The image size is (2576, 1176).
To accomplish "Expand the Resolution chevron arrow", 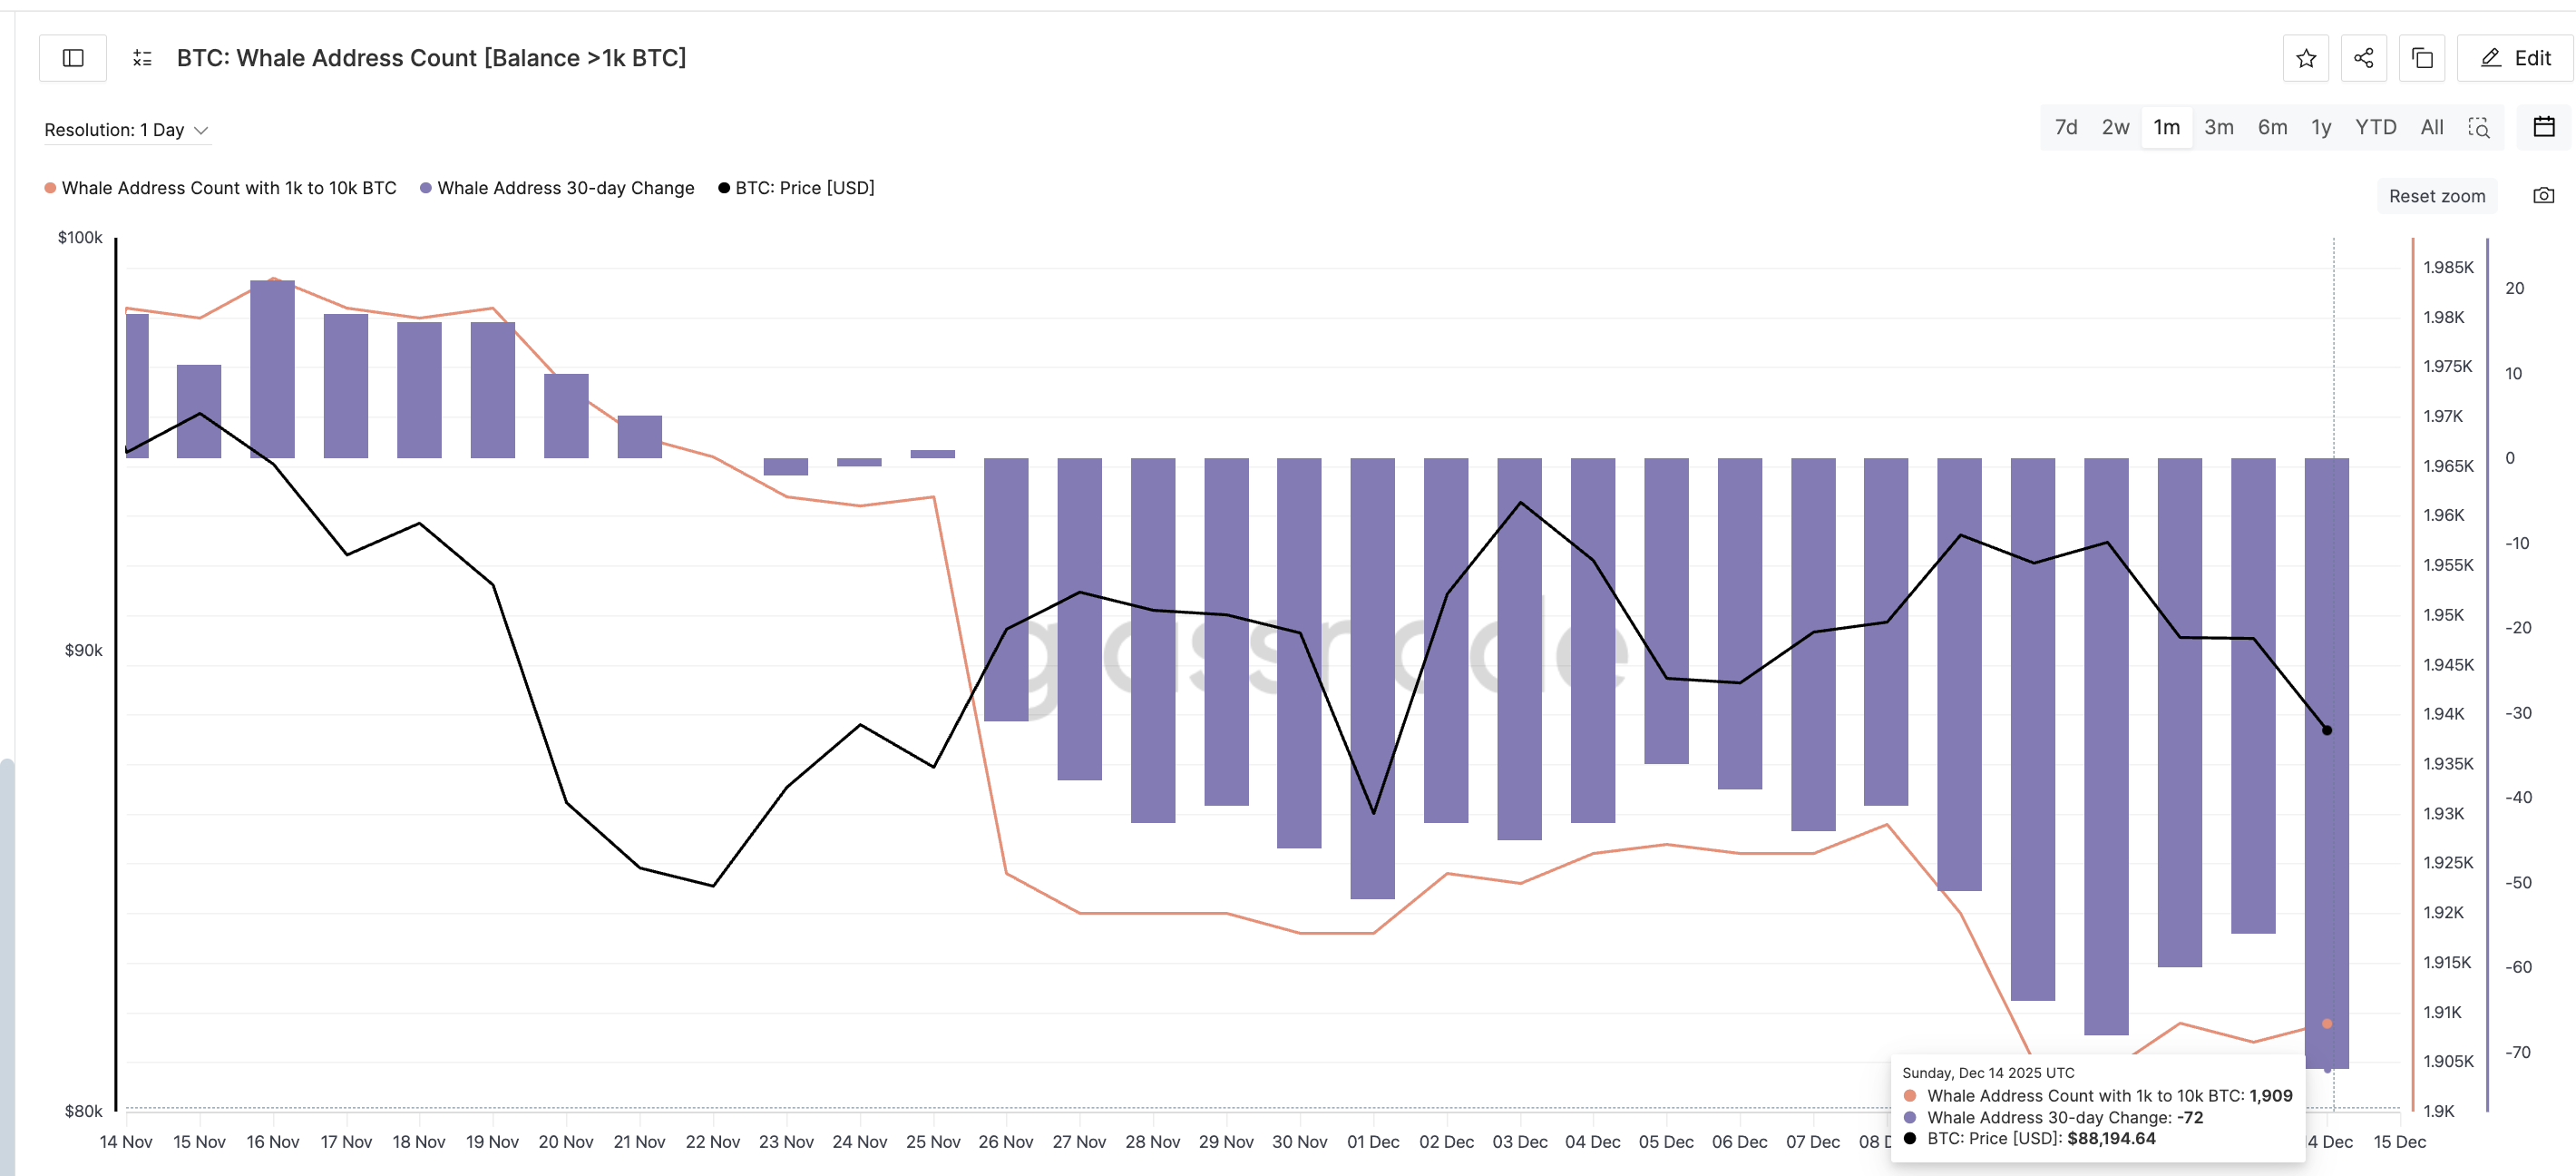I will (202, 130).
